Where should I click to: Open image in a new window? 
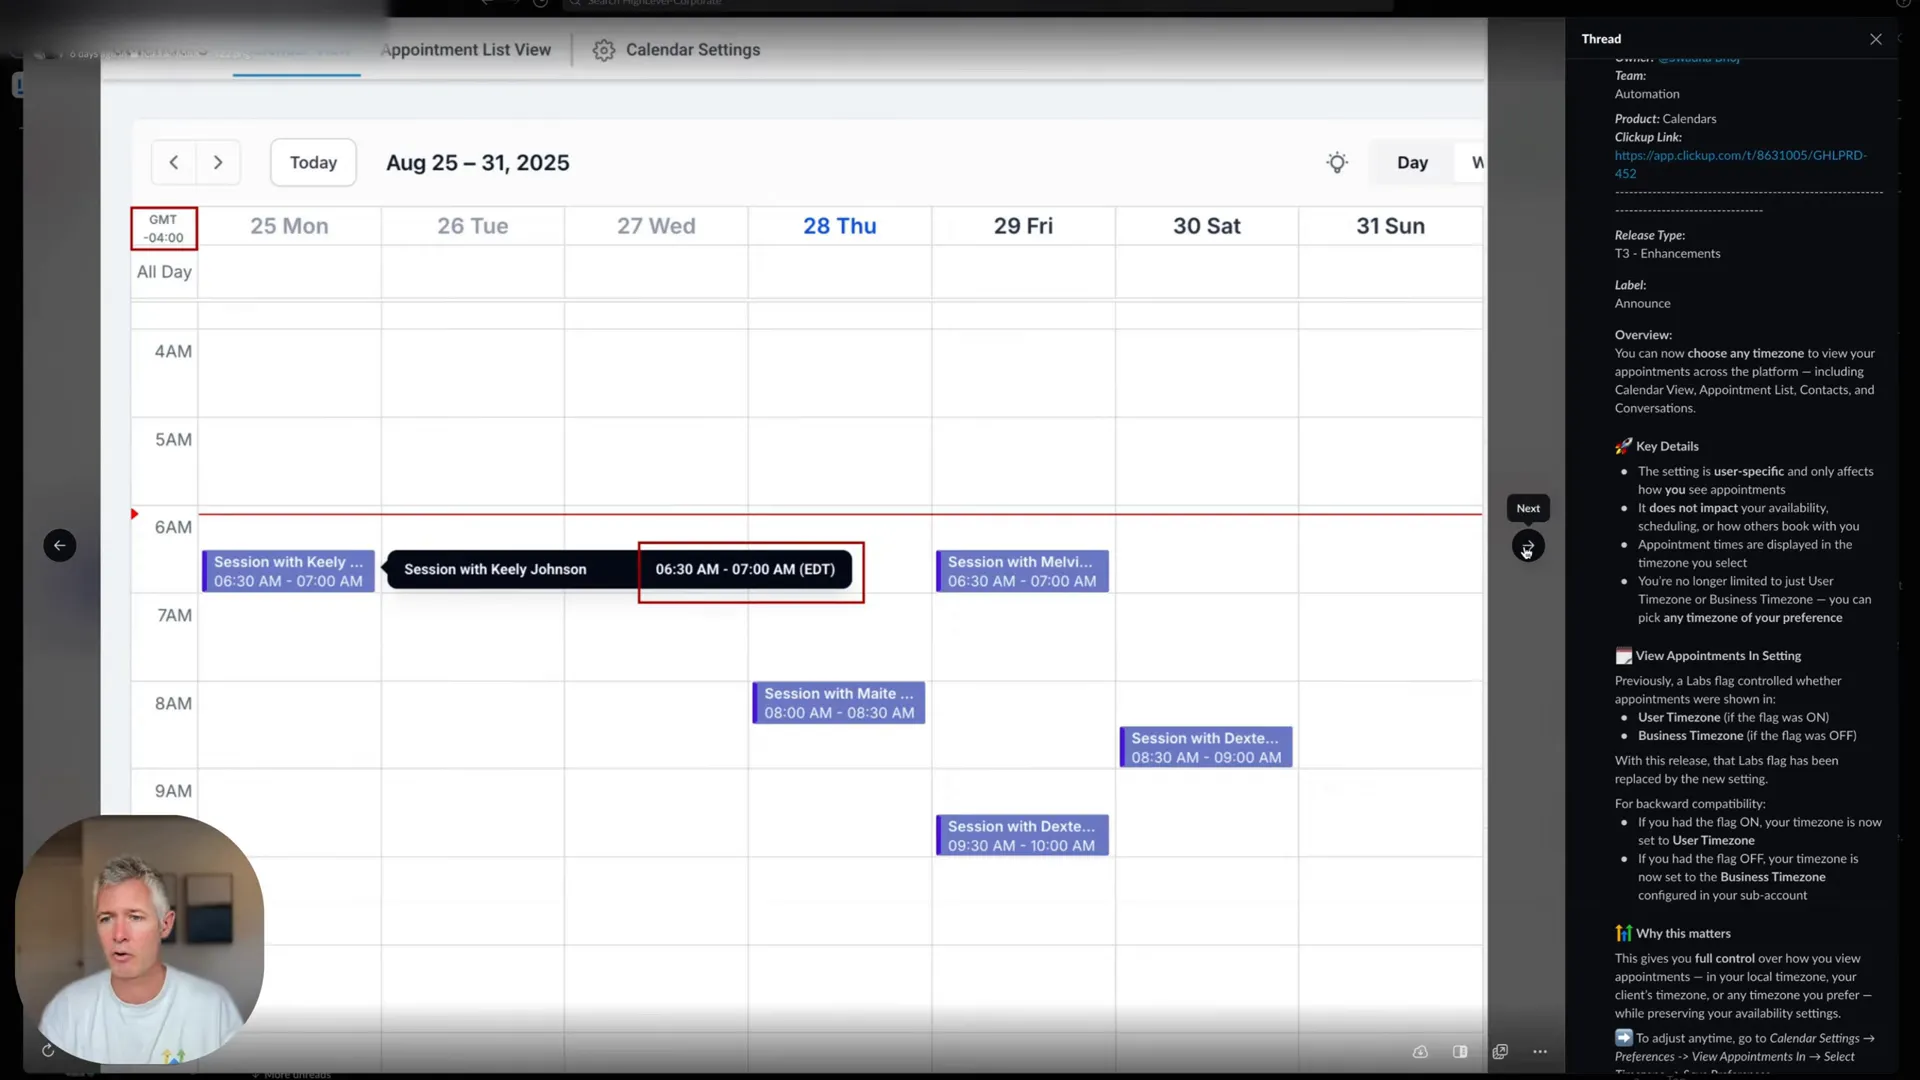pos(1500,1051)
